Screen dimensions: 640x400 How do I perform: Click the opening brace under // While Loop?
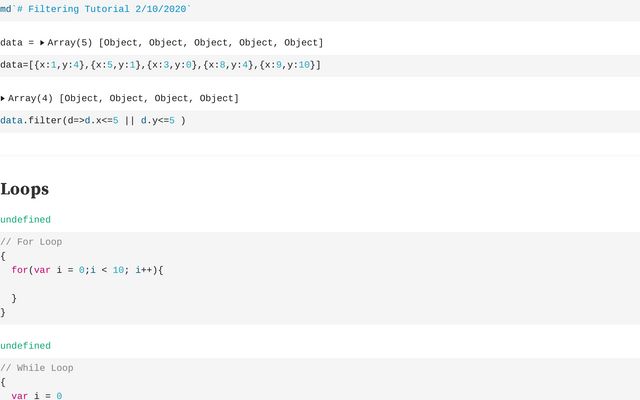(3, 382)
